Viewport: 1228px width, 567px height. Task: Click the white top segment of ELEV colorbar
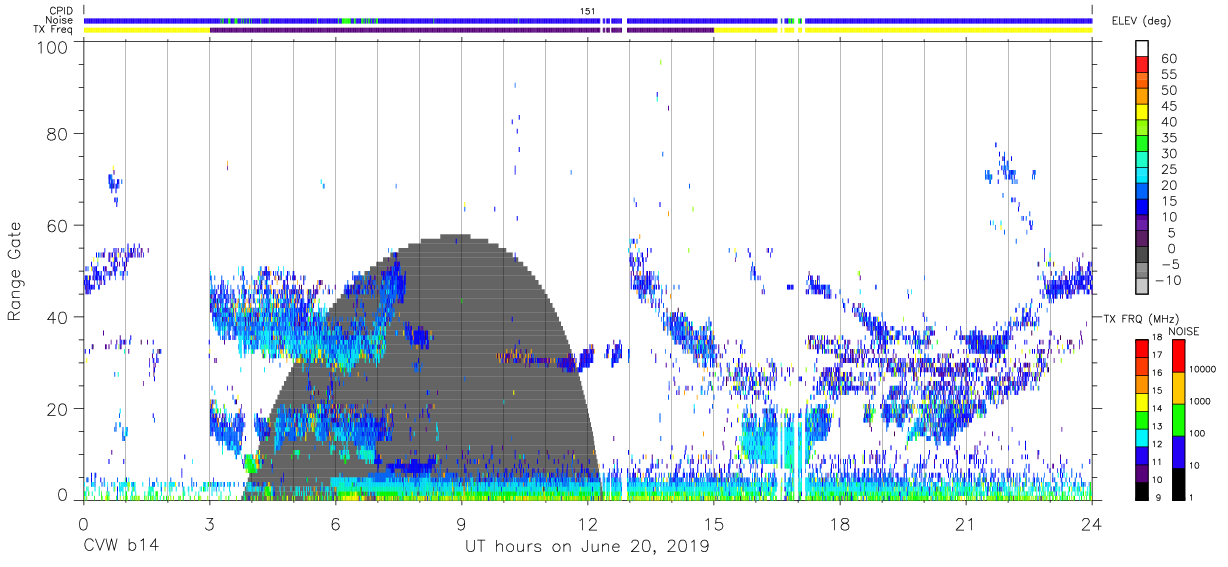pos(1142,48)
